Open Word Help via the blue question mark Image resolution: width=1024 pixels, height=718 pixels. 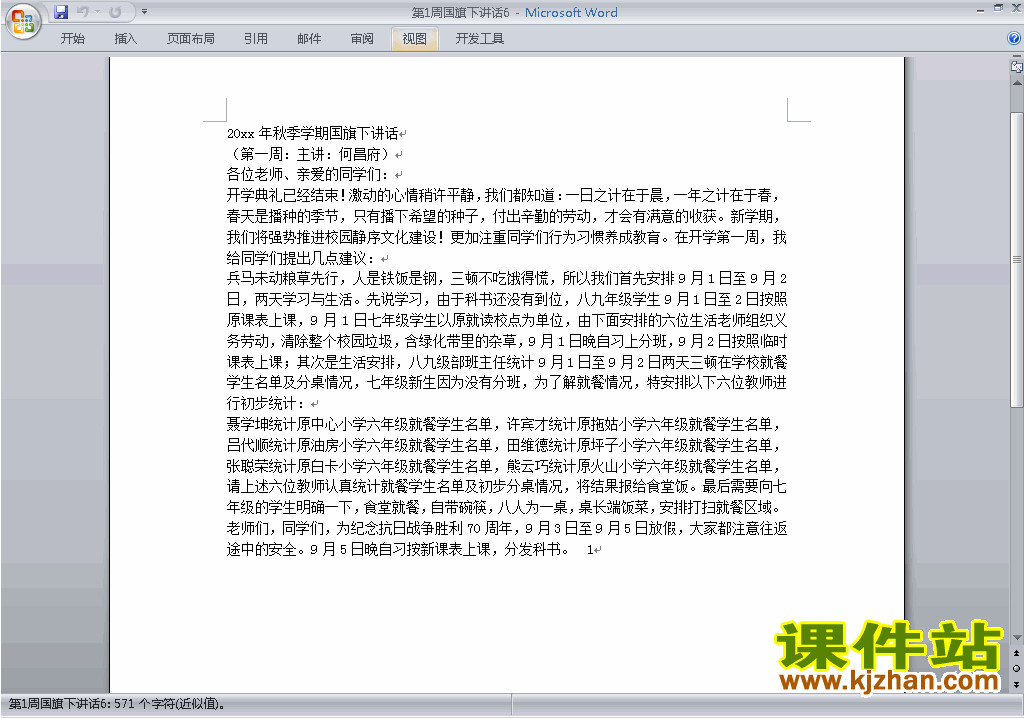point(1014,39)
